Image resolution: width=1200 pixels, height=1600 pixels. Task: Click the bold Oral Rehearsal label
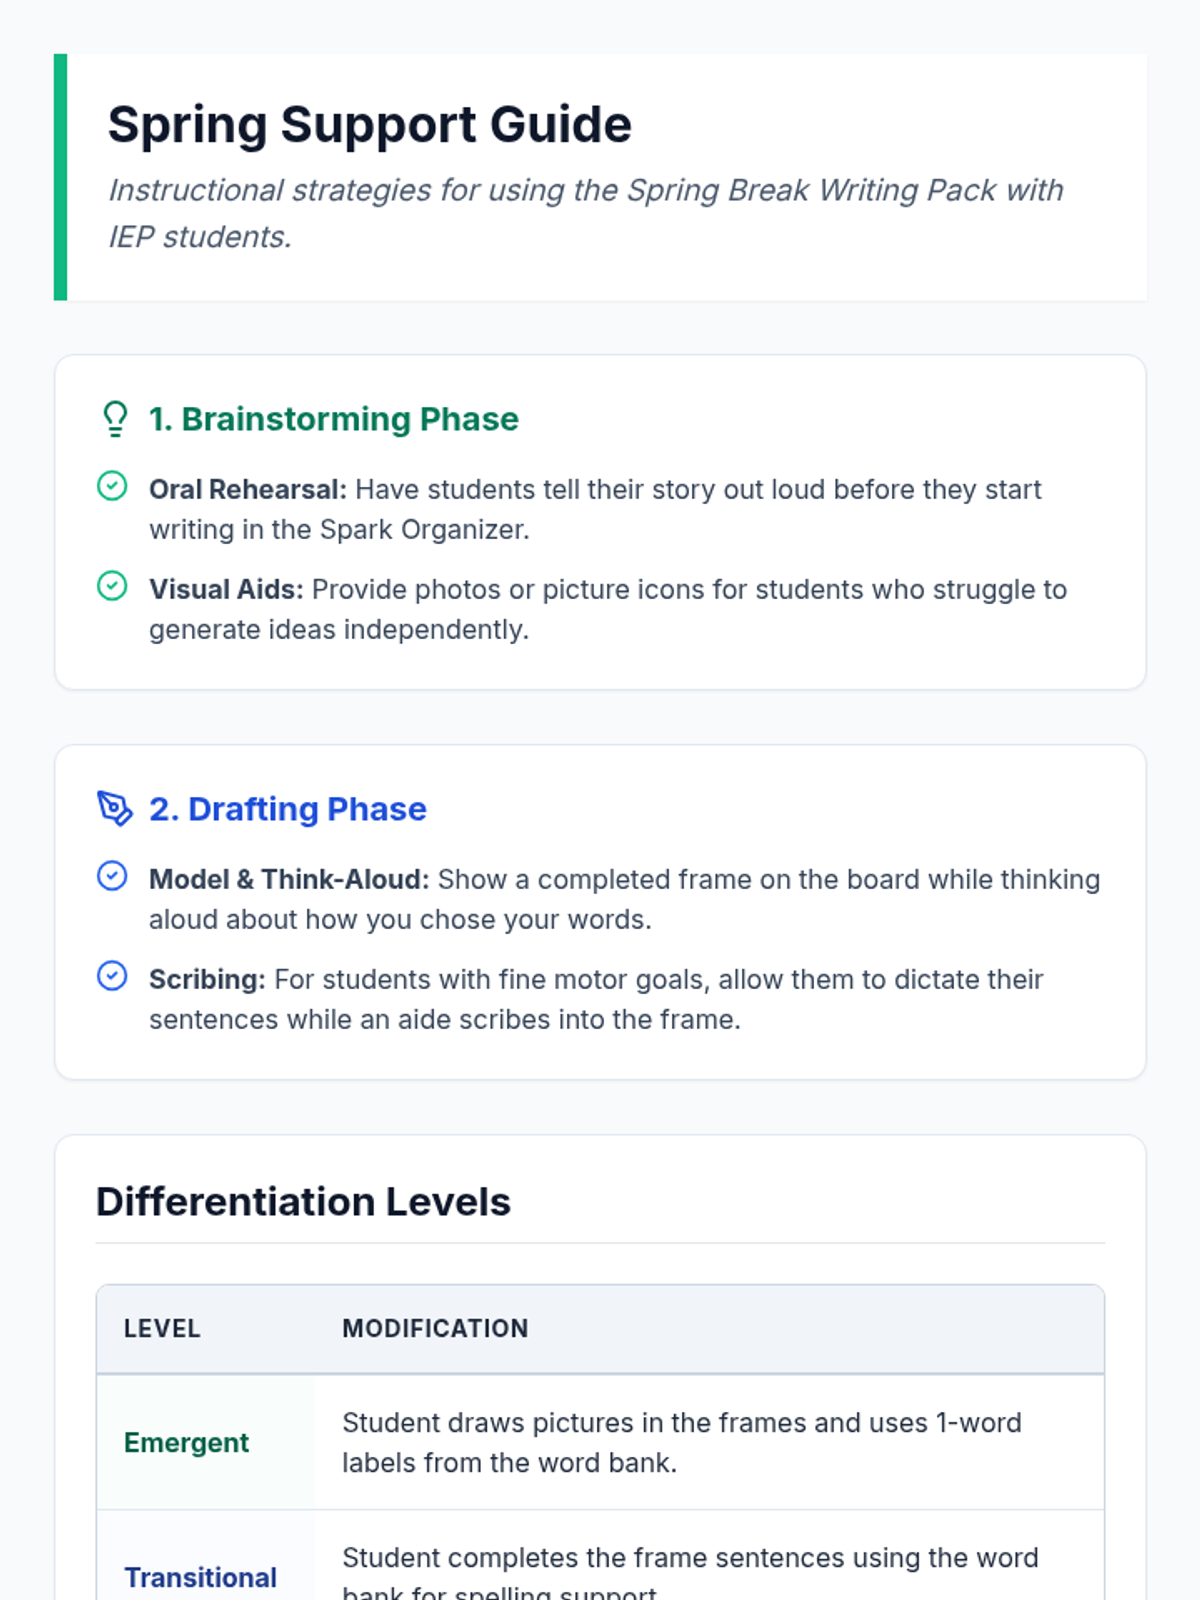(247, 490)
